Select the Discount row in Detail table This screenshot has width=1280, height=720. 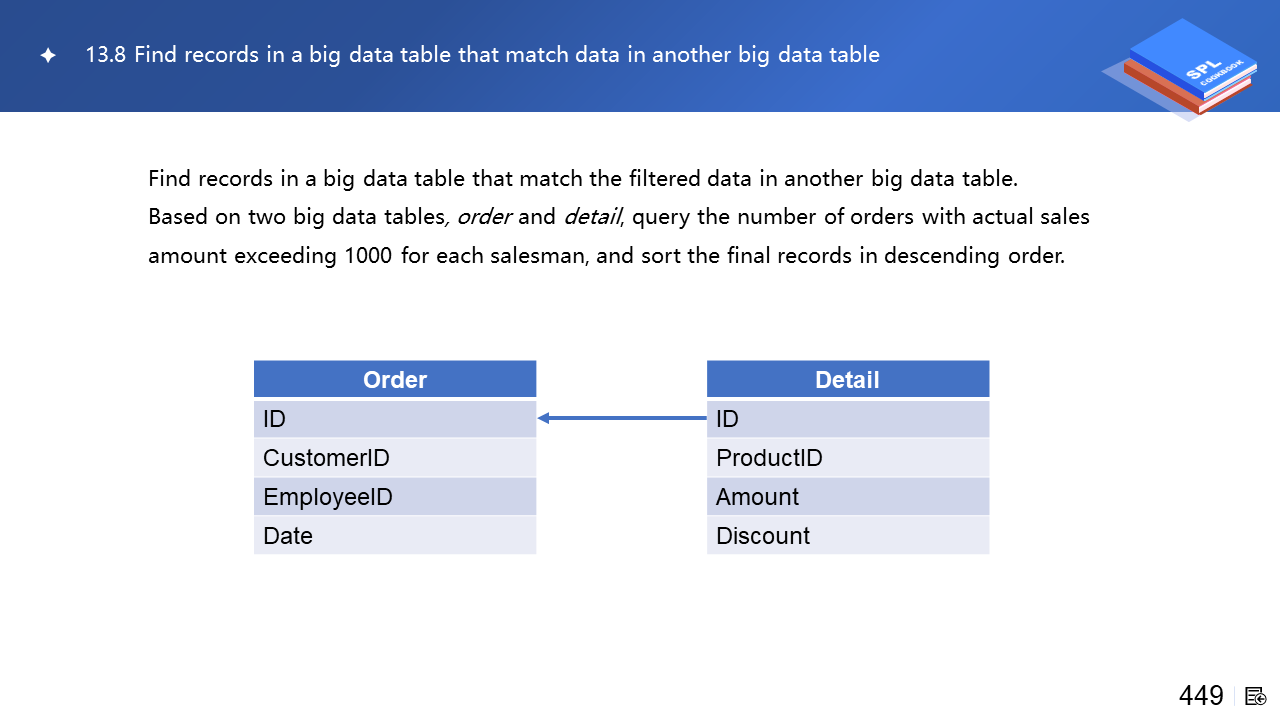(x=847, y=536)
